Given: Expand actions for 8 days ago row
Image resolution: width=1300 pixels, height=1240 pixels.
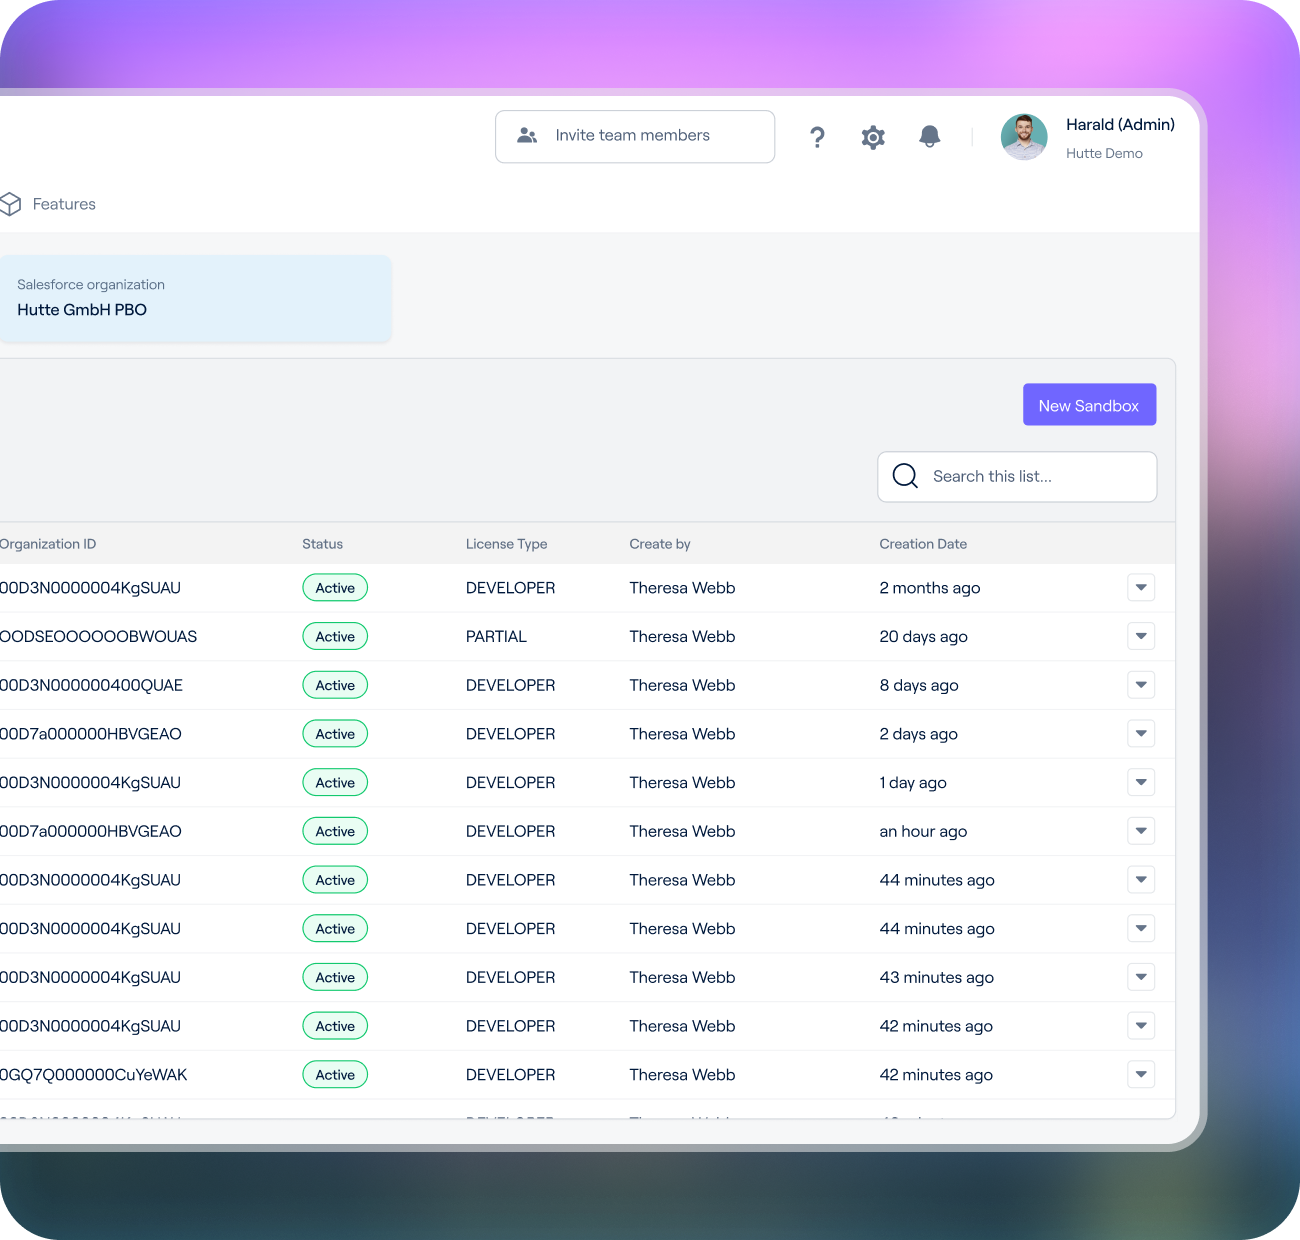Looking at the screenshot, I should 1141,685.
